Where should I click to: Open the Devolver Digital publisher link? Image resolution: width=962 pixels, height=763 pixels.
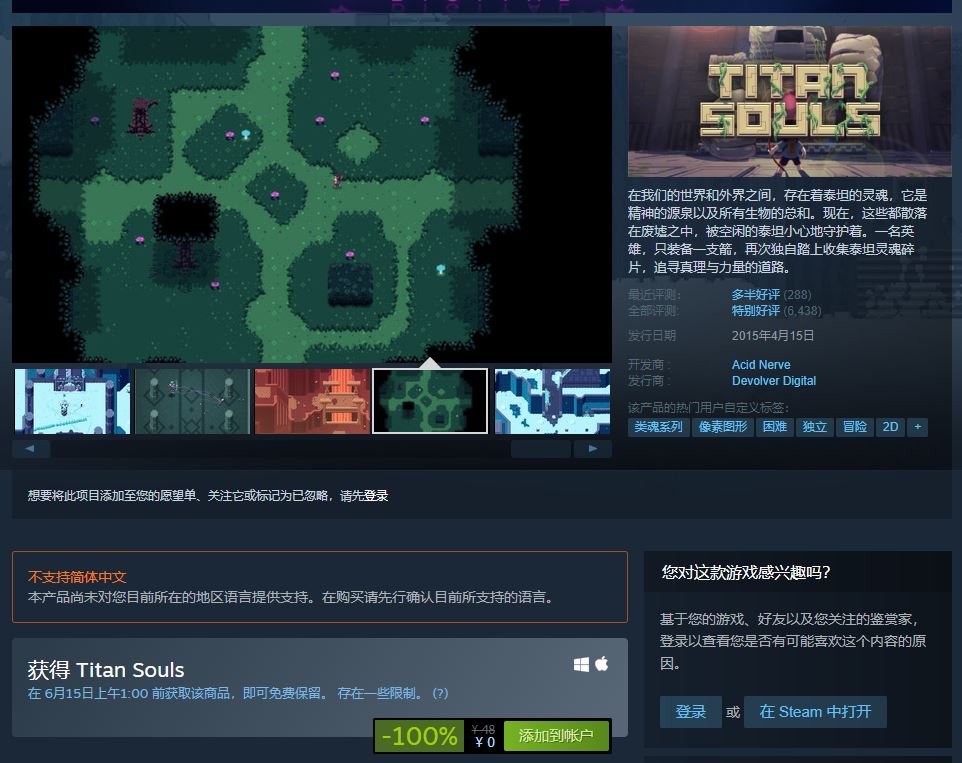[774, 381]
